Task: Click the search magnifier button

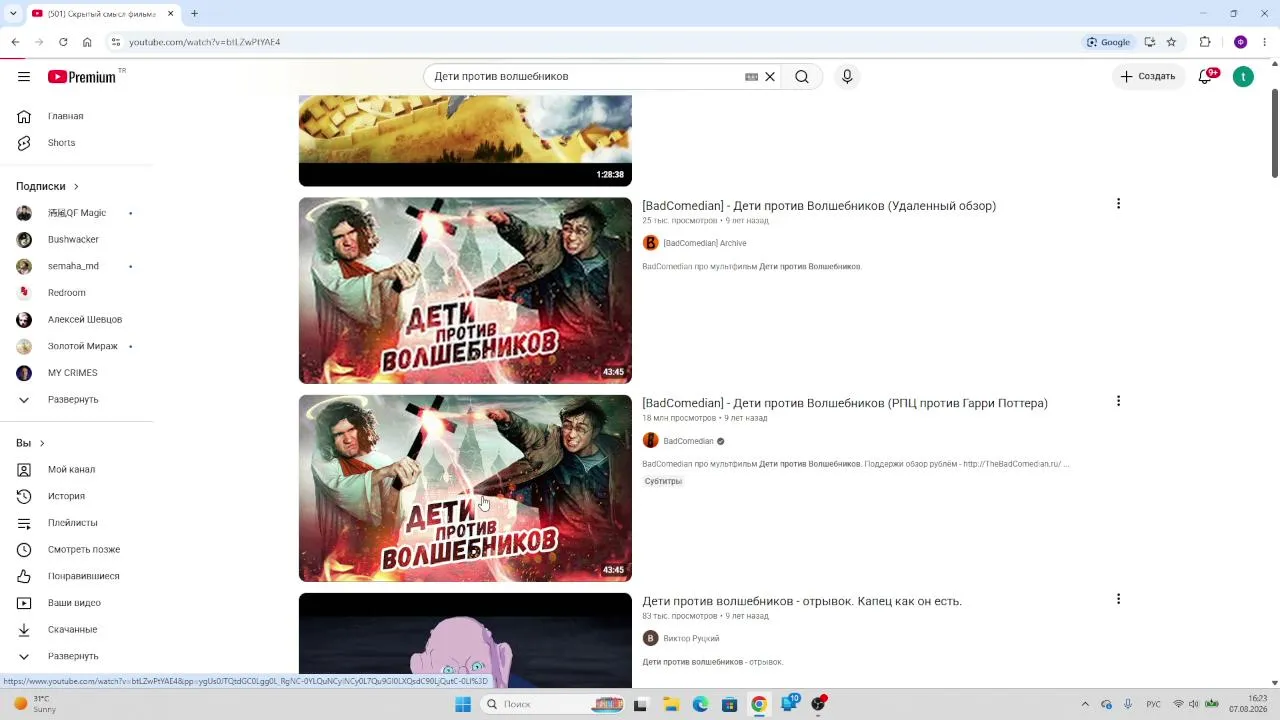Action: (802, 77)
